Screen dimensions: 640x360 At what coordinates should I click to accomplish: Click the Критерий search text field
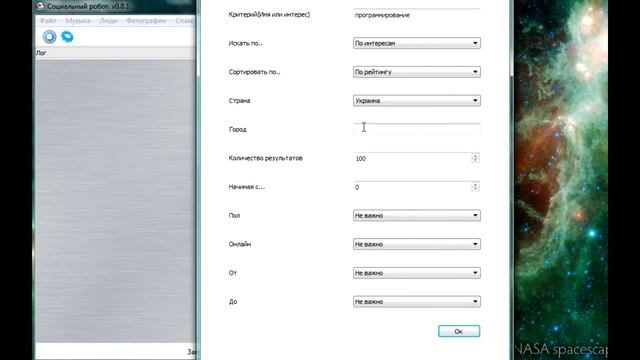point(417,15)
